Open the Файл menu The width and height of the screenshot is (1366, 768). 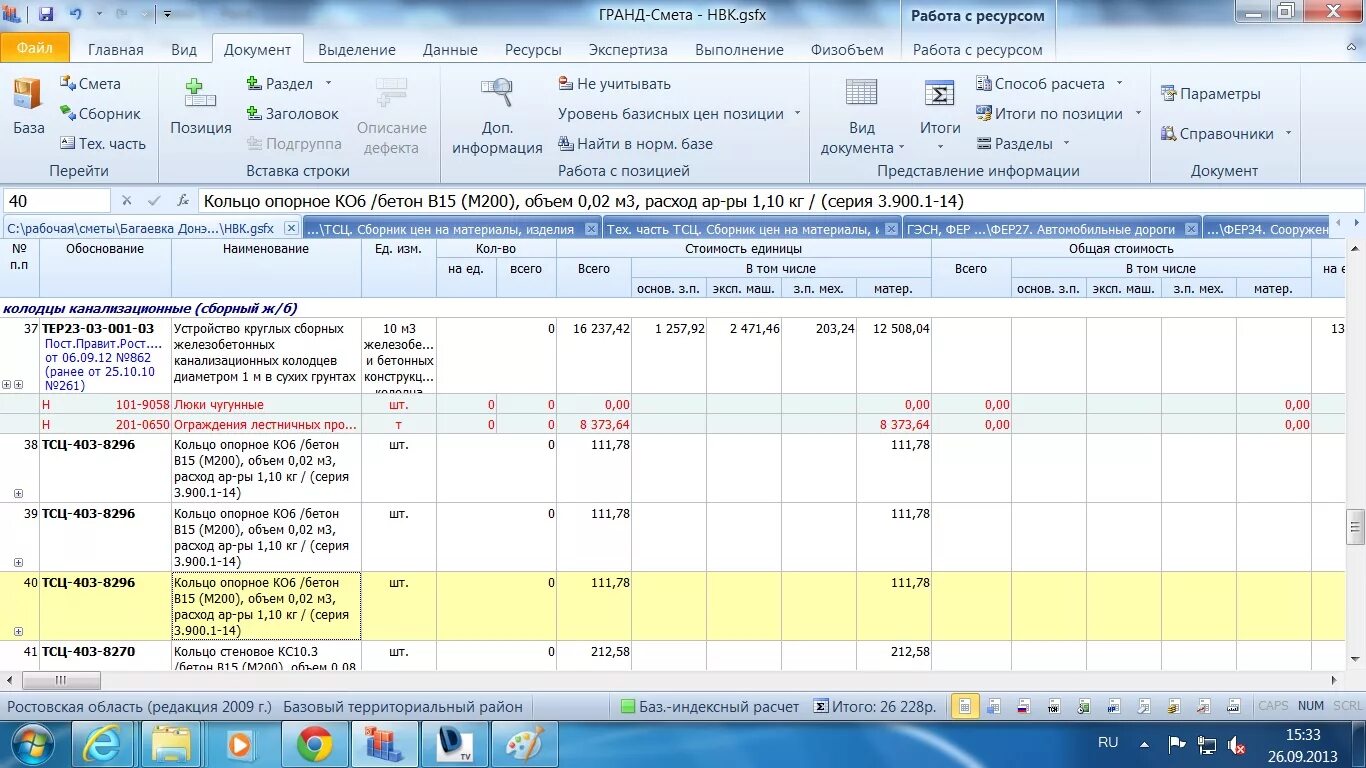[35, 48]
